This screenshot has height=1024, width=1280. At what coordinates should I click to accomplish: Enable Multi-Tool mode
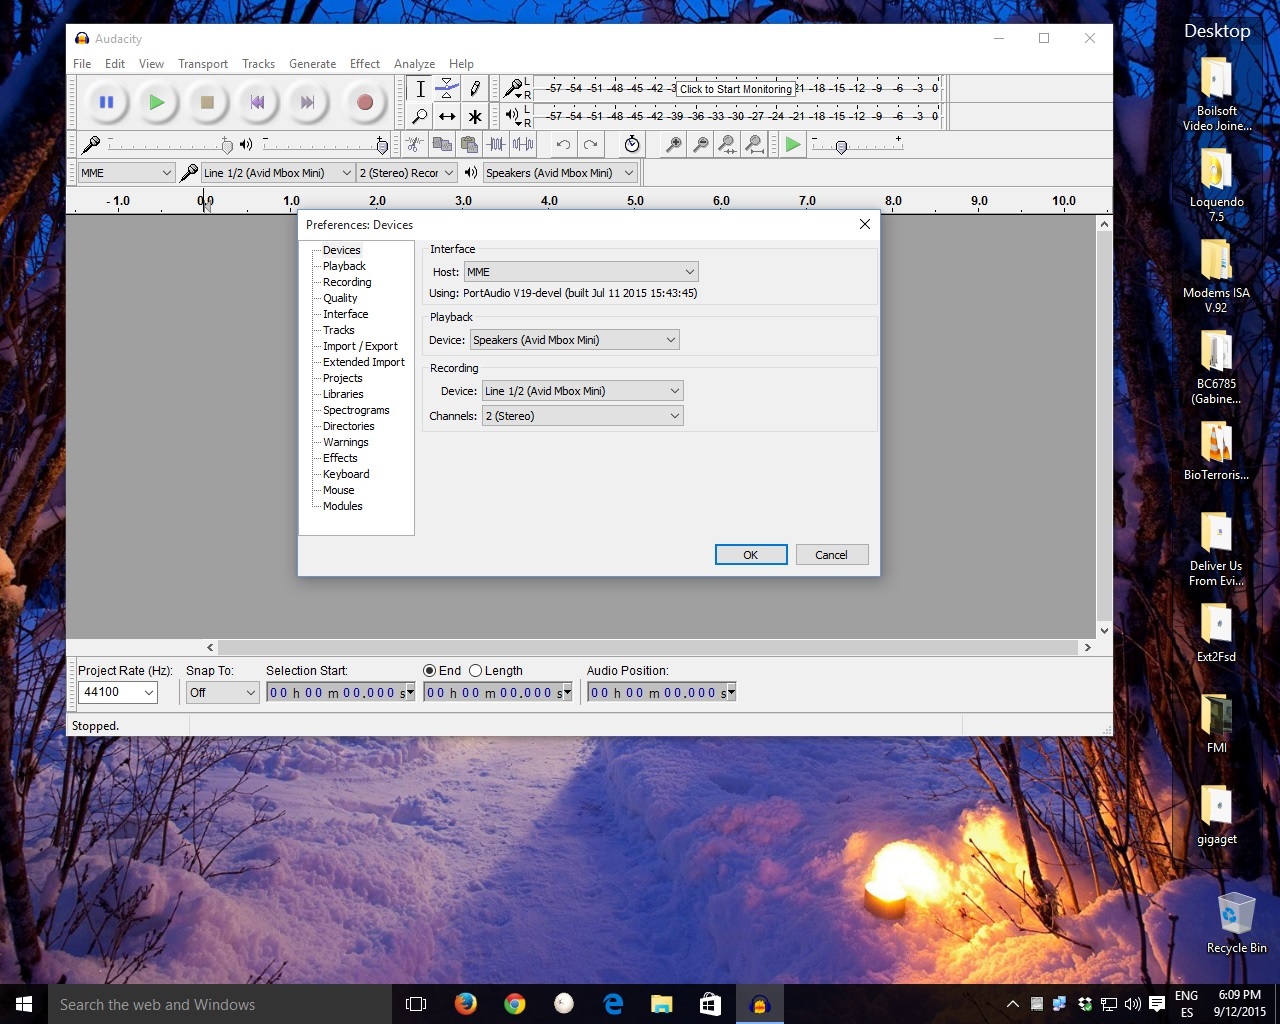[474, 116]
